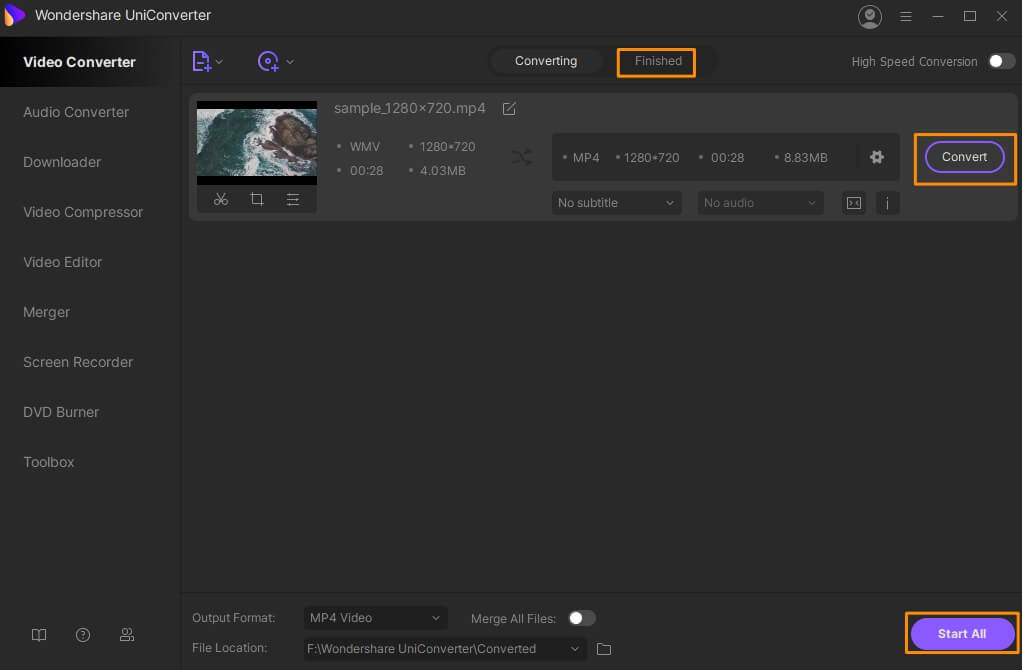
Task: Open the hamburger menu in title bar
Action: 906,16
